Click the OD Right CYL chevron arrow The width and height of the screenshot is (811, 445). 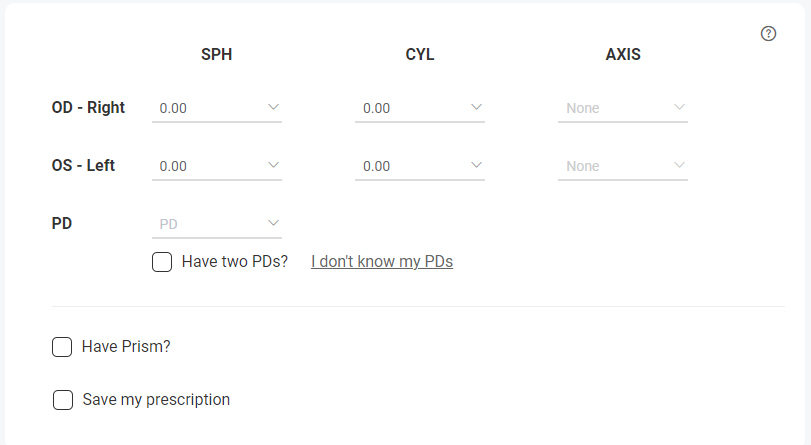pyautogui.click(x=476, y=107)
